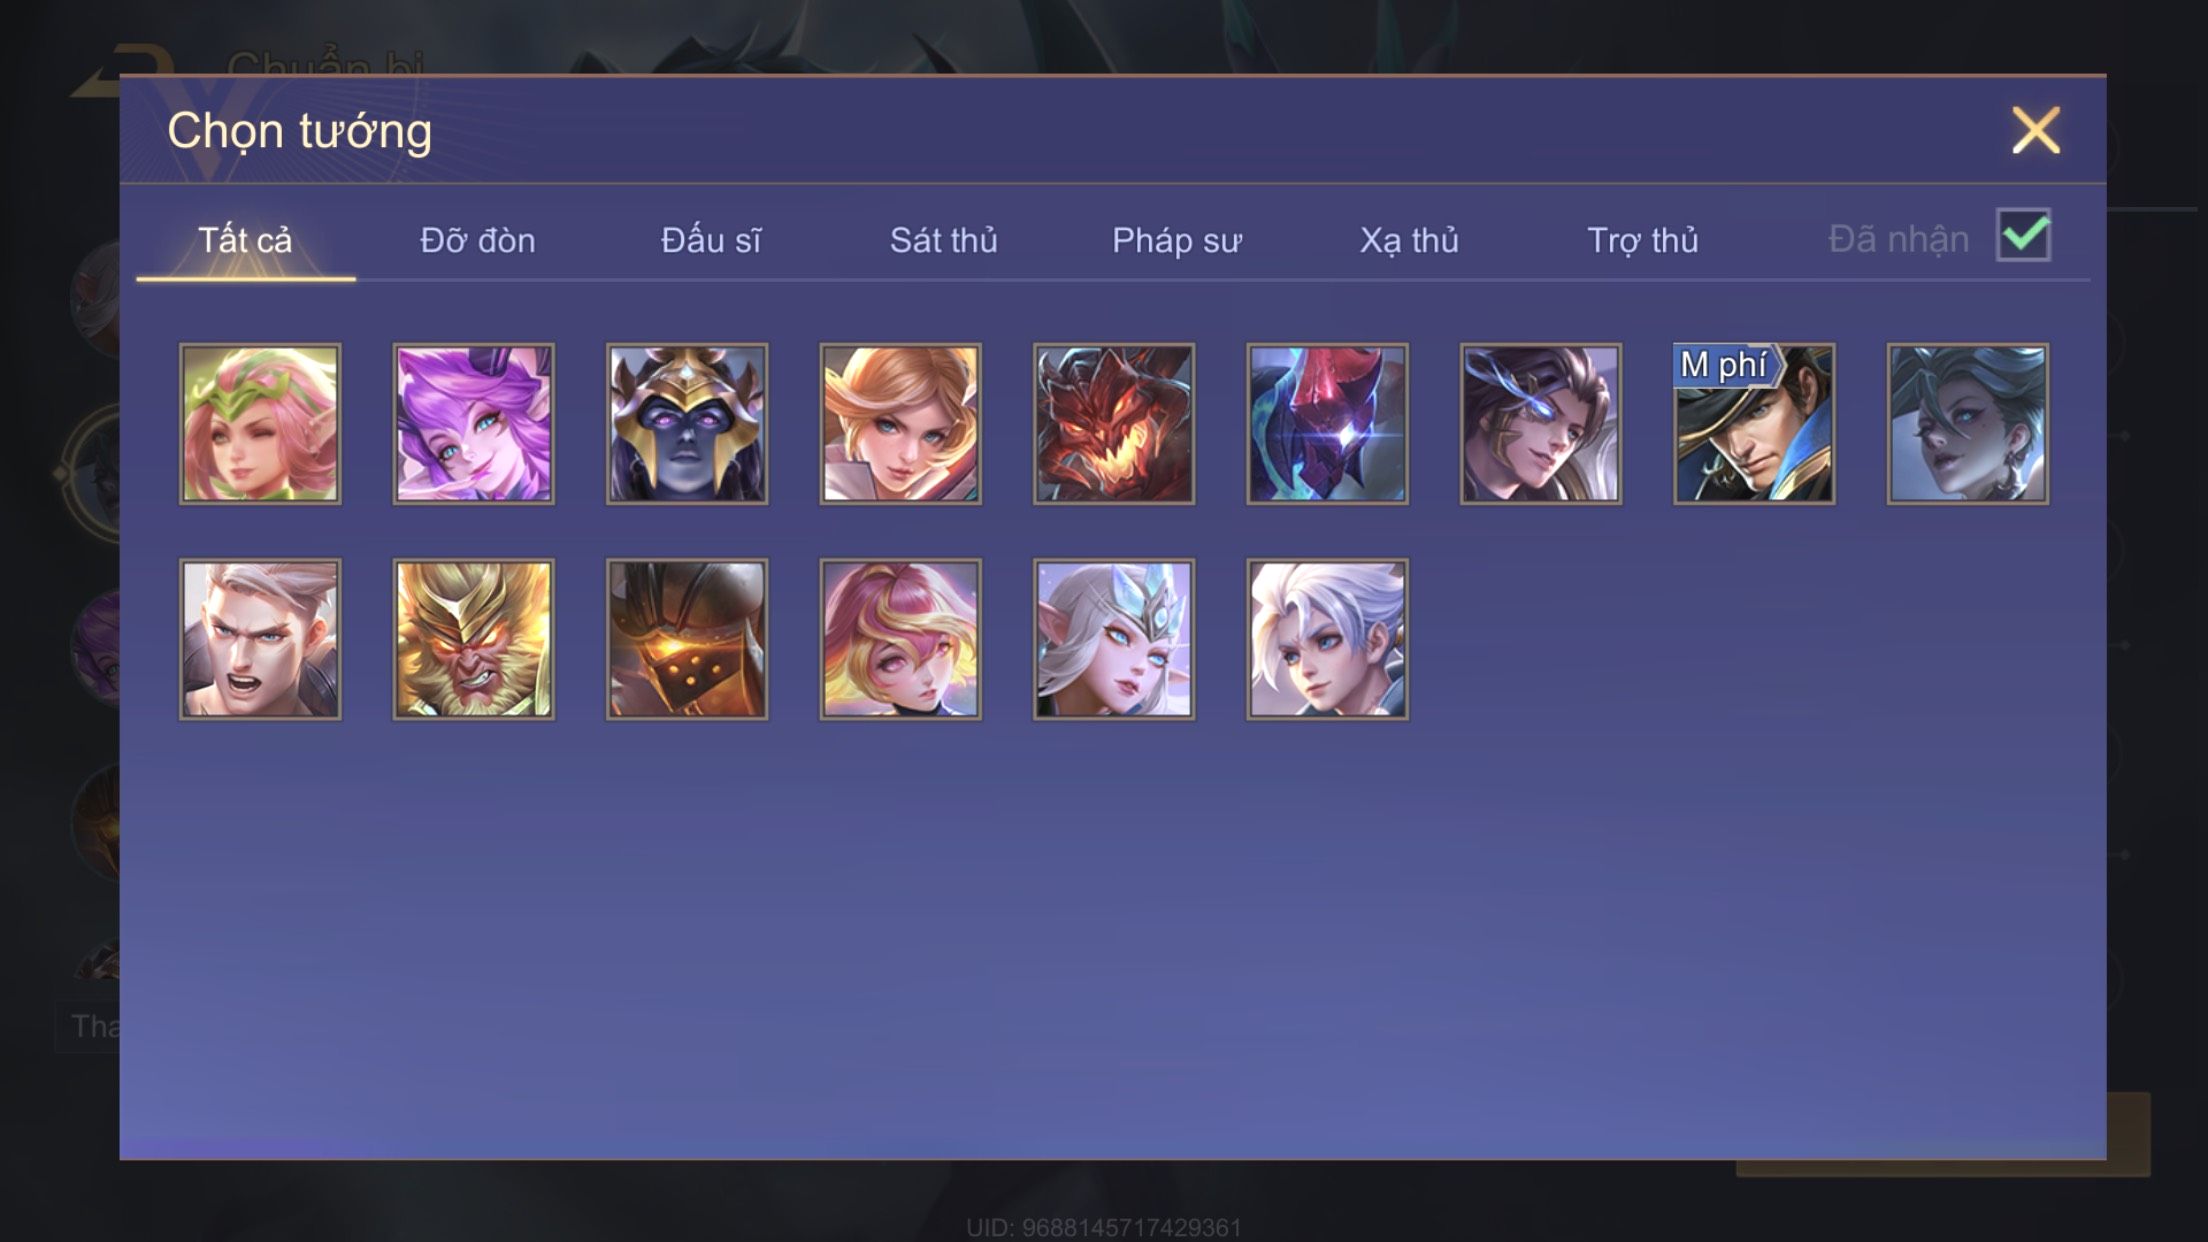Pick the armored hero with glowing orange visor

click(x=687, y=639)
